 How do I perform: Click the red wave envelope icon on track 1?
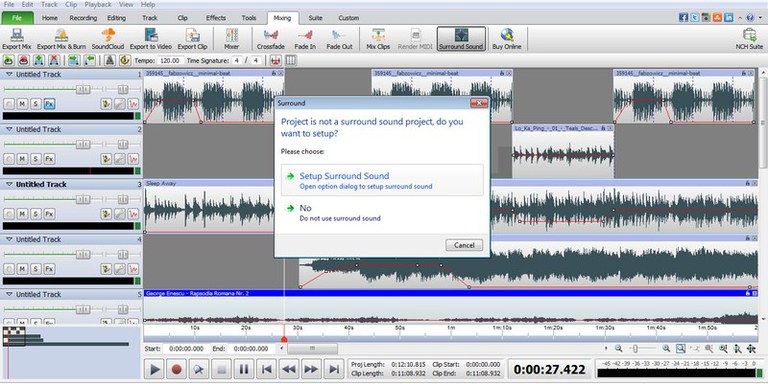coord(133,104)
